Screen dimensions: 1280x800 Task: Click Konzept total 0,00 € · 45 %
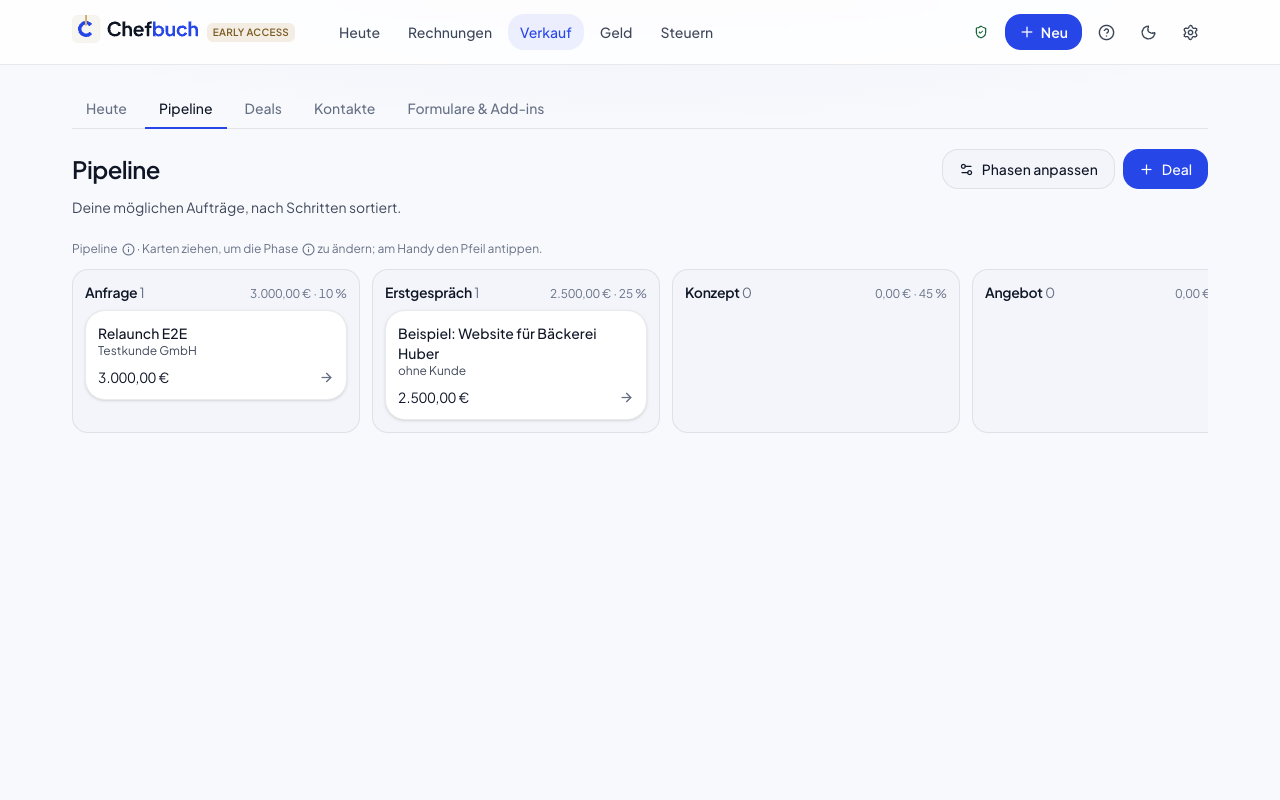coord(911,293)
